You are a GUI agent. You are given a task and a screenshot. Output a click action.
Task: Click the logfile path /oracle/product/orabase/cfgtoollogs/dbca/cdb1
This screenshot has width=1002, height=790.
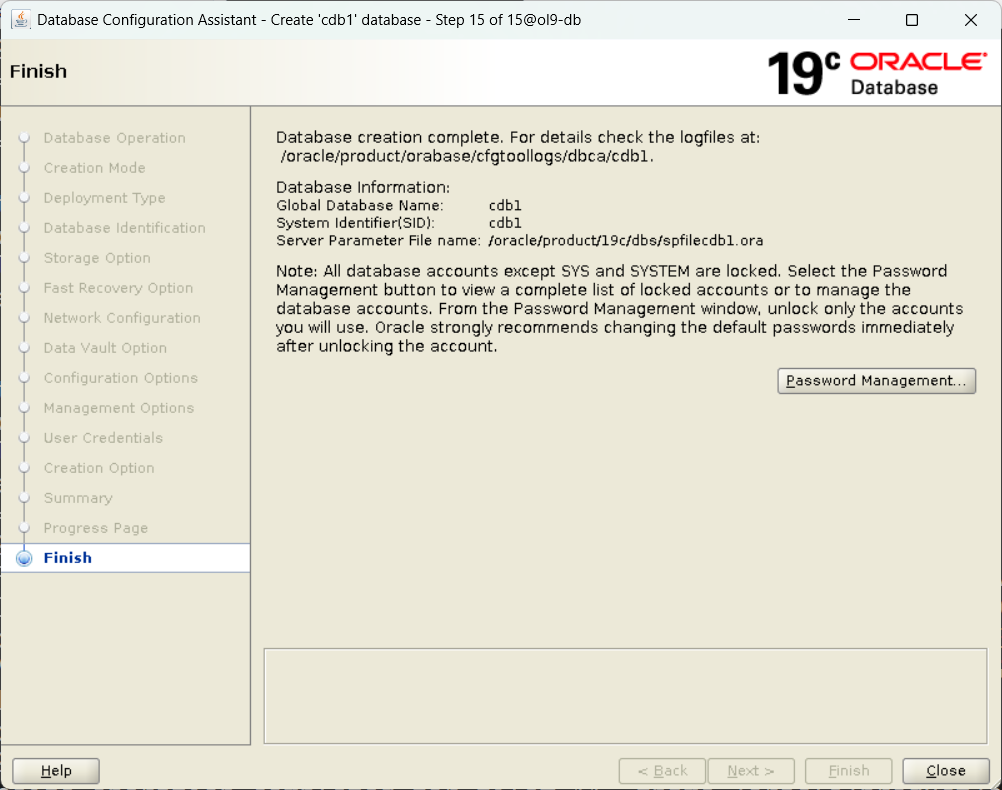[x=465, y=157]
